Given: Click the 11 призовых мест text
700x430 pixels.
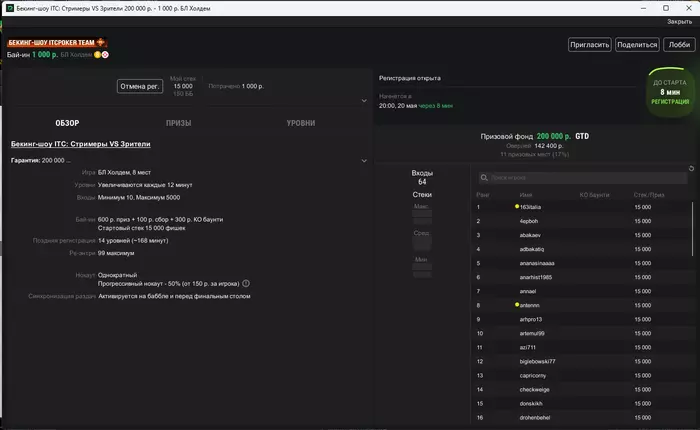Looking at the screenshot, I should coord(534,154).
